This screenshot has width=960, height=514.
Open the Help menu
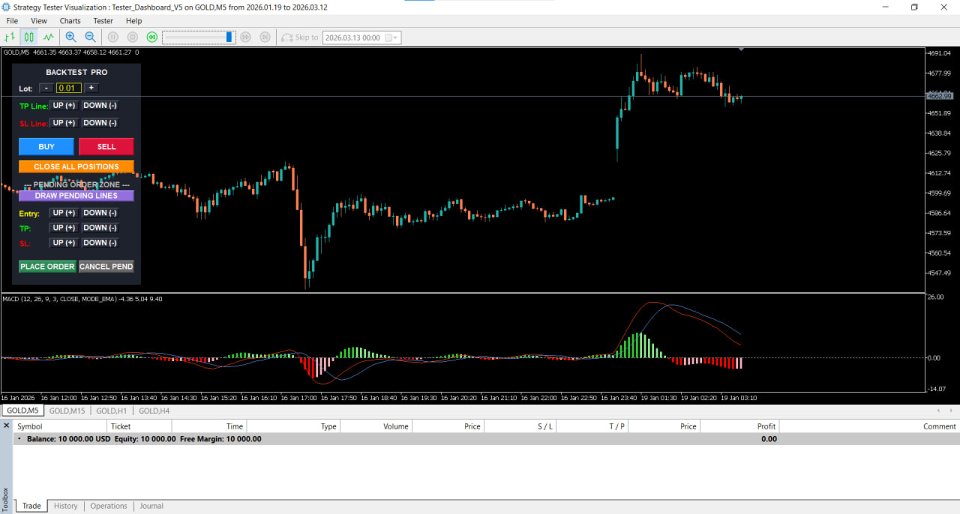pyautogui.click(x=133, y=21)
